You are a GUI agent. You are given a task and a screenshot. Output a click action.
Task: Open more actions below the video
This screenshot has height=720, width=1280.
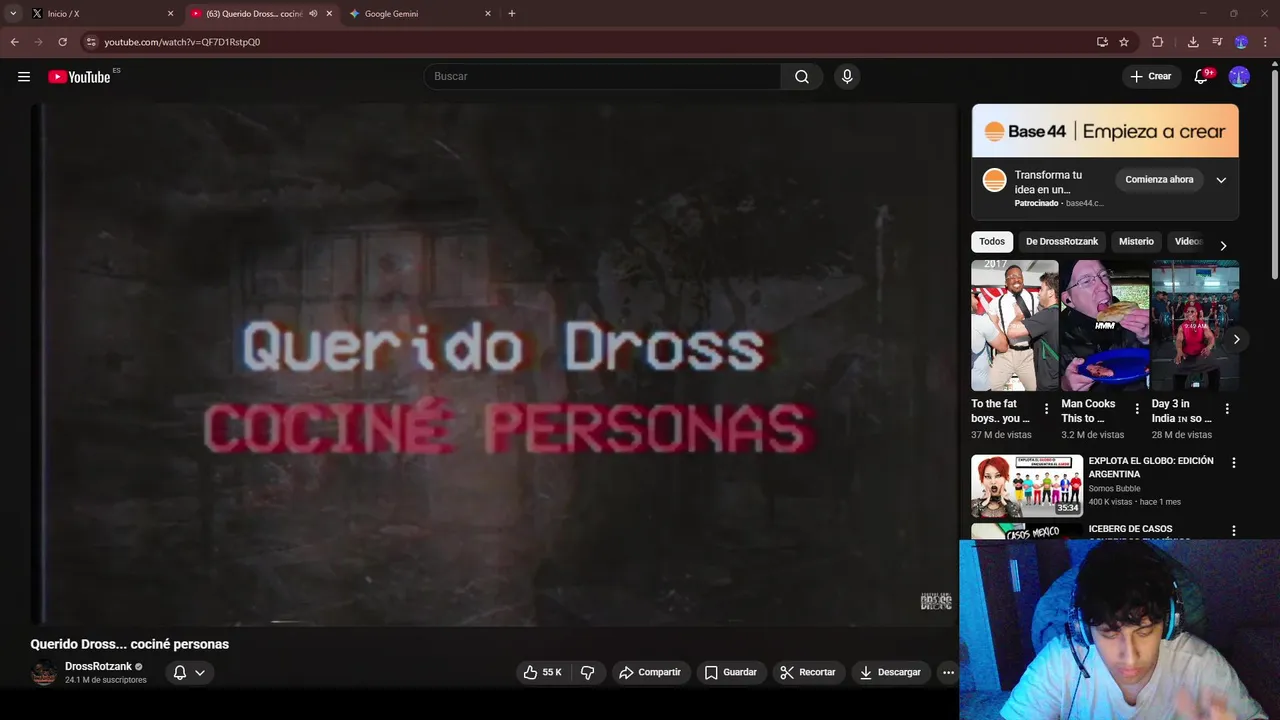coord(948,673)
